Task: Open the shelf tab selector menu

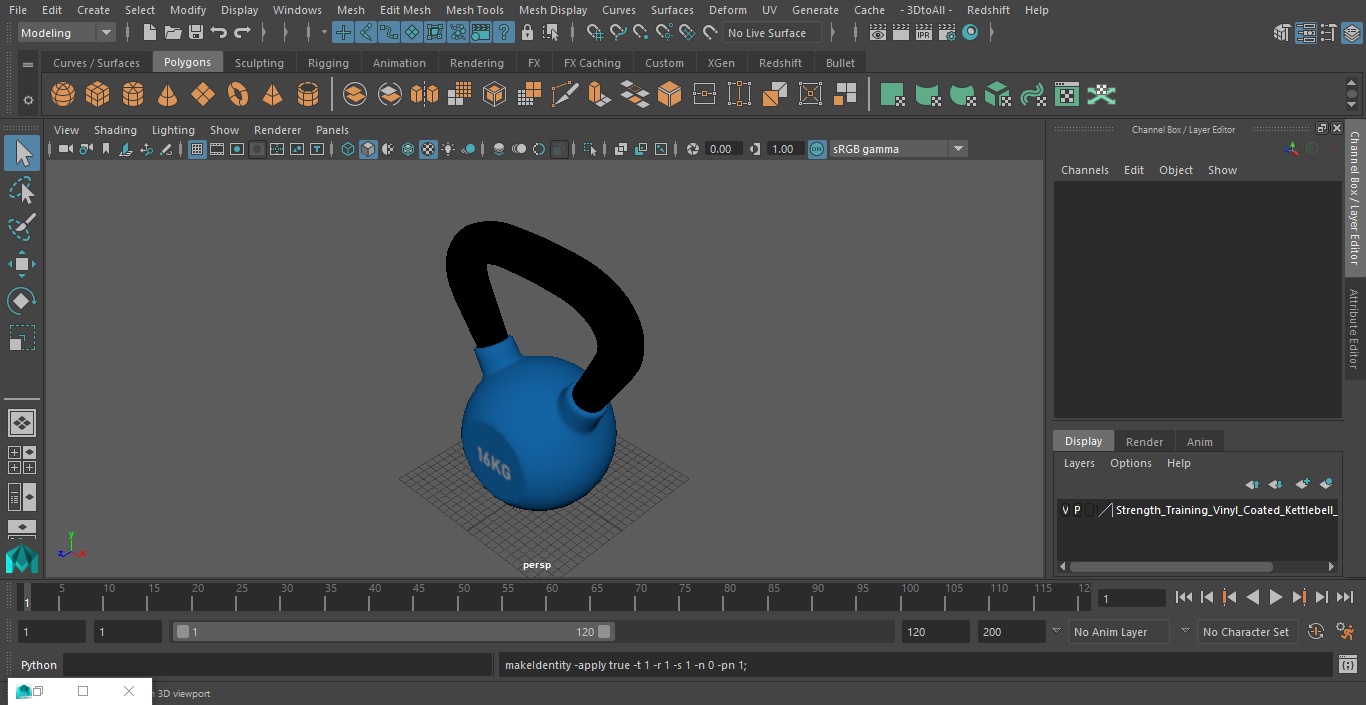Action: coord(28,63)
